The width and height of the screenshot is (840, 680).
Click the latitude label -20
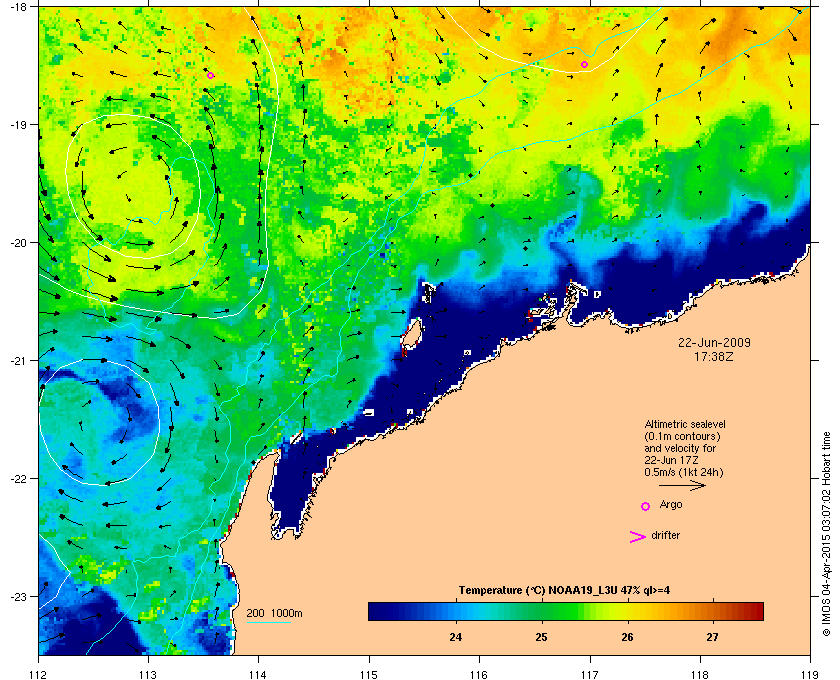click(x=18, y=243)
